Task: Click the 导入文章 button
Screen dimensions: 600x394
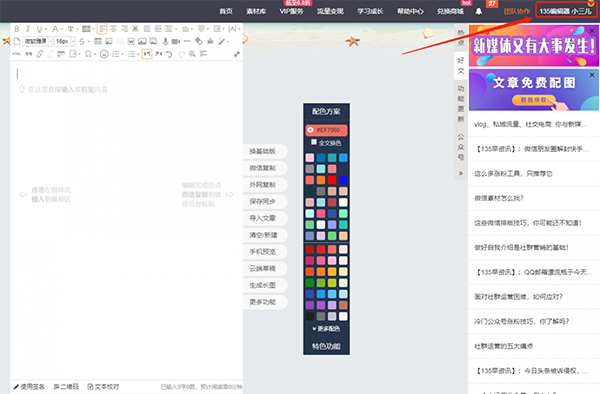Action: 265,218
